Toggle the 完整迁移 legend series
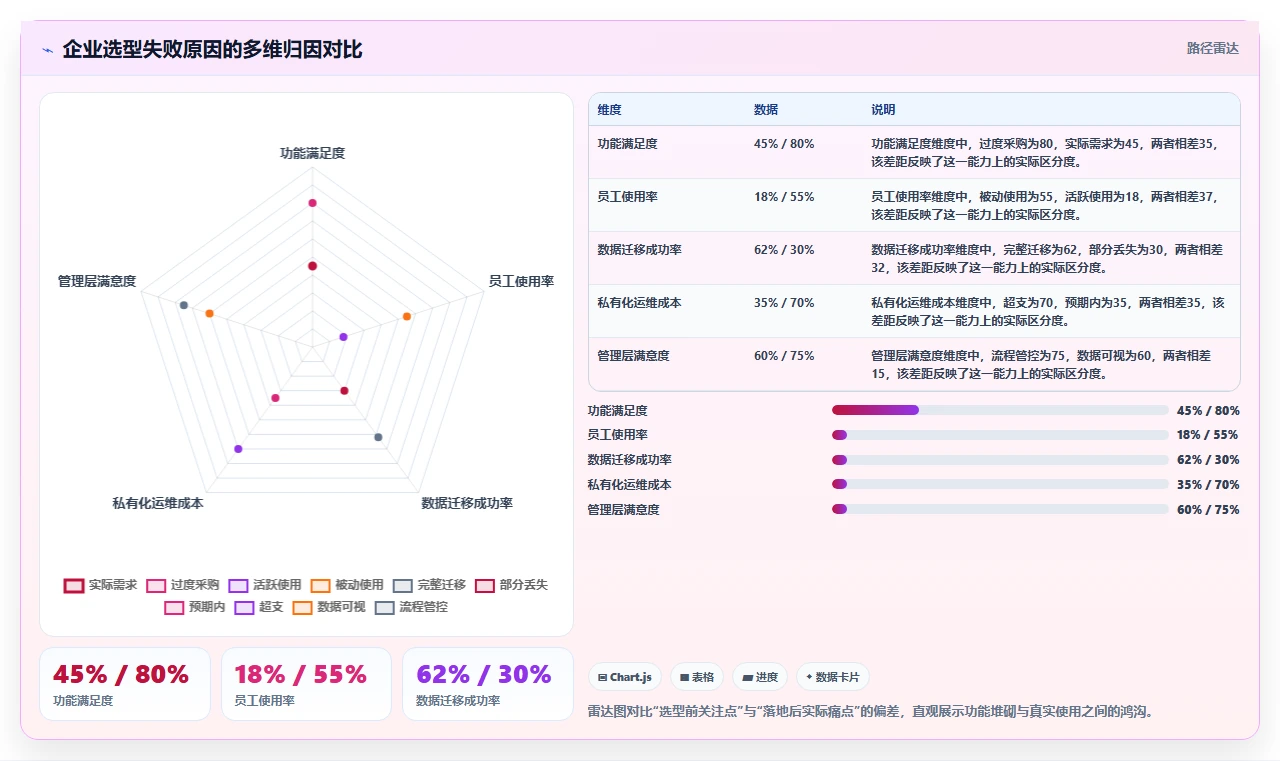 [x=430, y=585]
